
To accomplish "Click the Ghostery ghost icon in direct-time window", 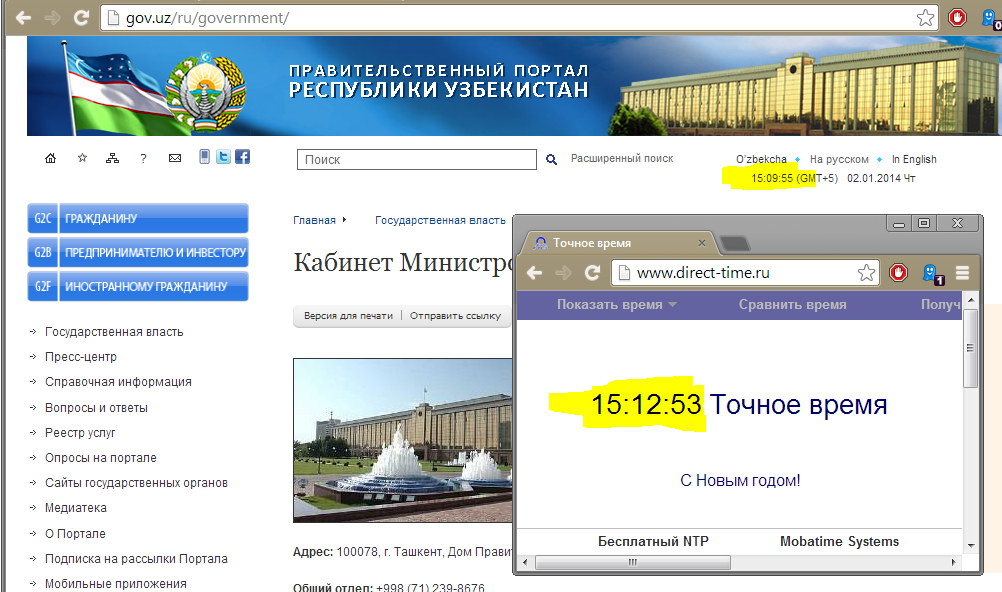I will 931,272.
